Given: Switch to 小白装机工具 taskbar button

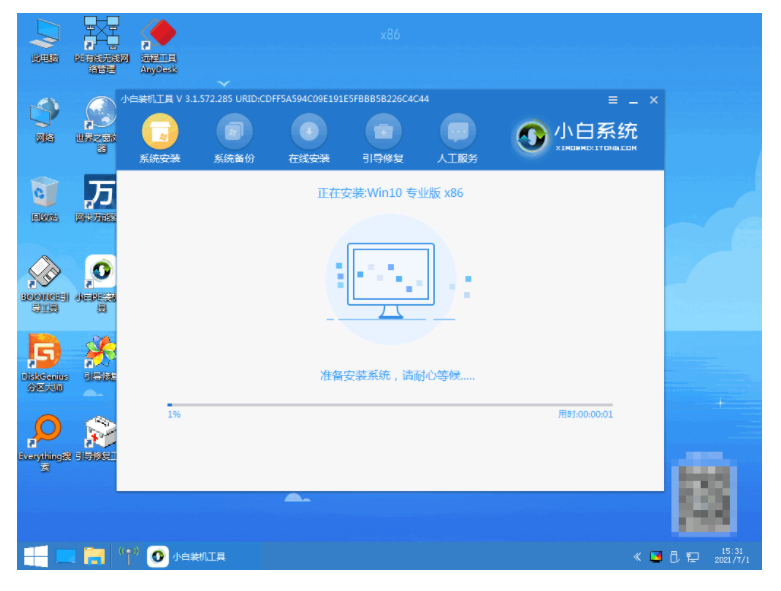Looking at the screenshot, I should (x=203, y=556).
